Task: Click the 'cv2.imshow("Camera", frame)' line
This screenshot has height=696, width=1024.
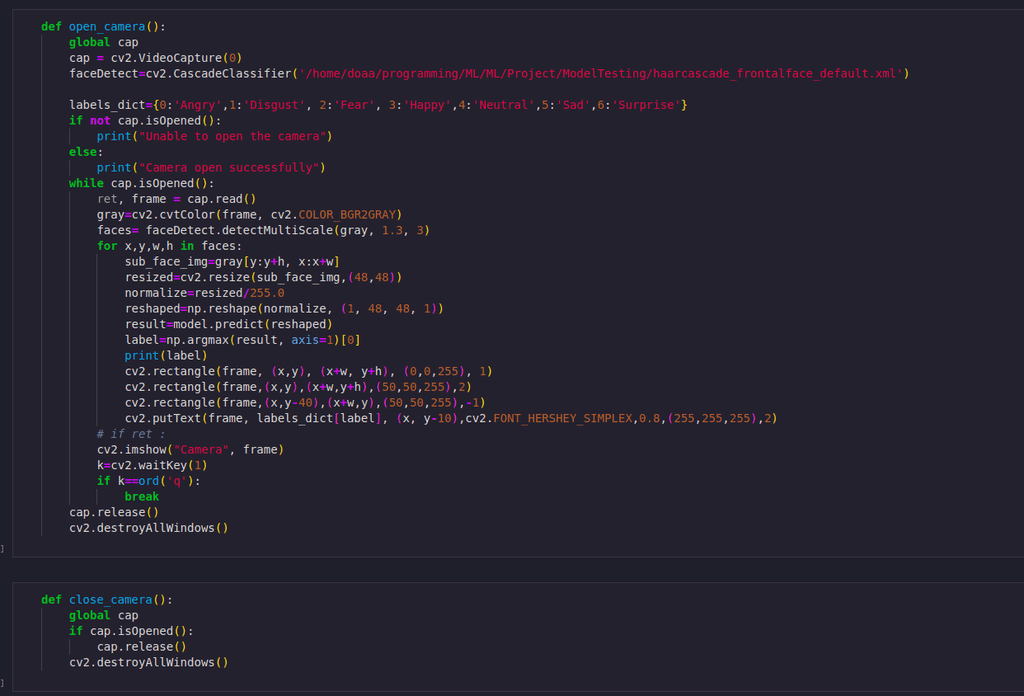Action: 190,450
